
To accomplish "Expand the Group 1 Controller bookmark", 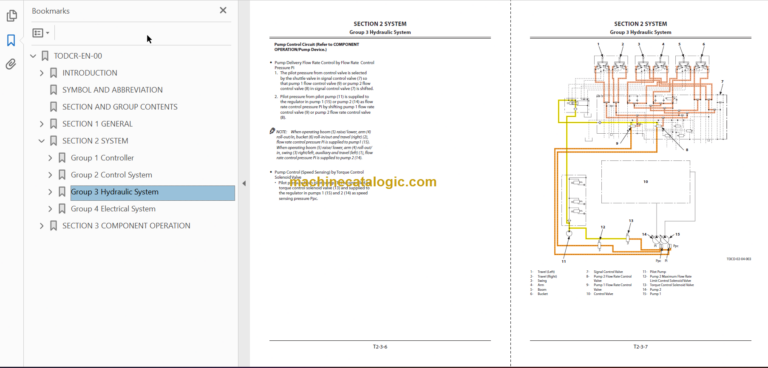I will point(50,158).
